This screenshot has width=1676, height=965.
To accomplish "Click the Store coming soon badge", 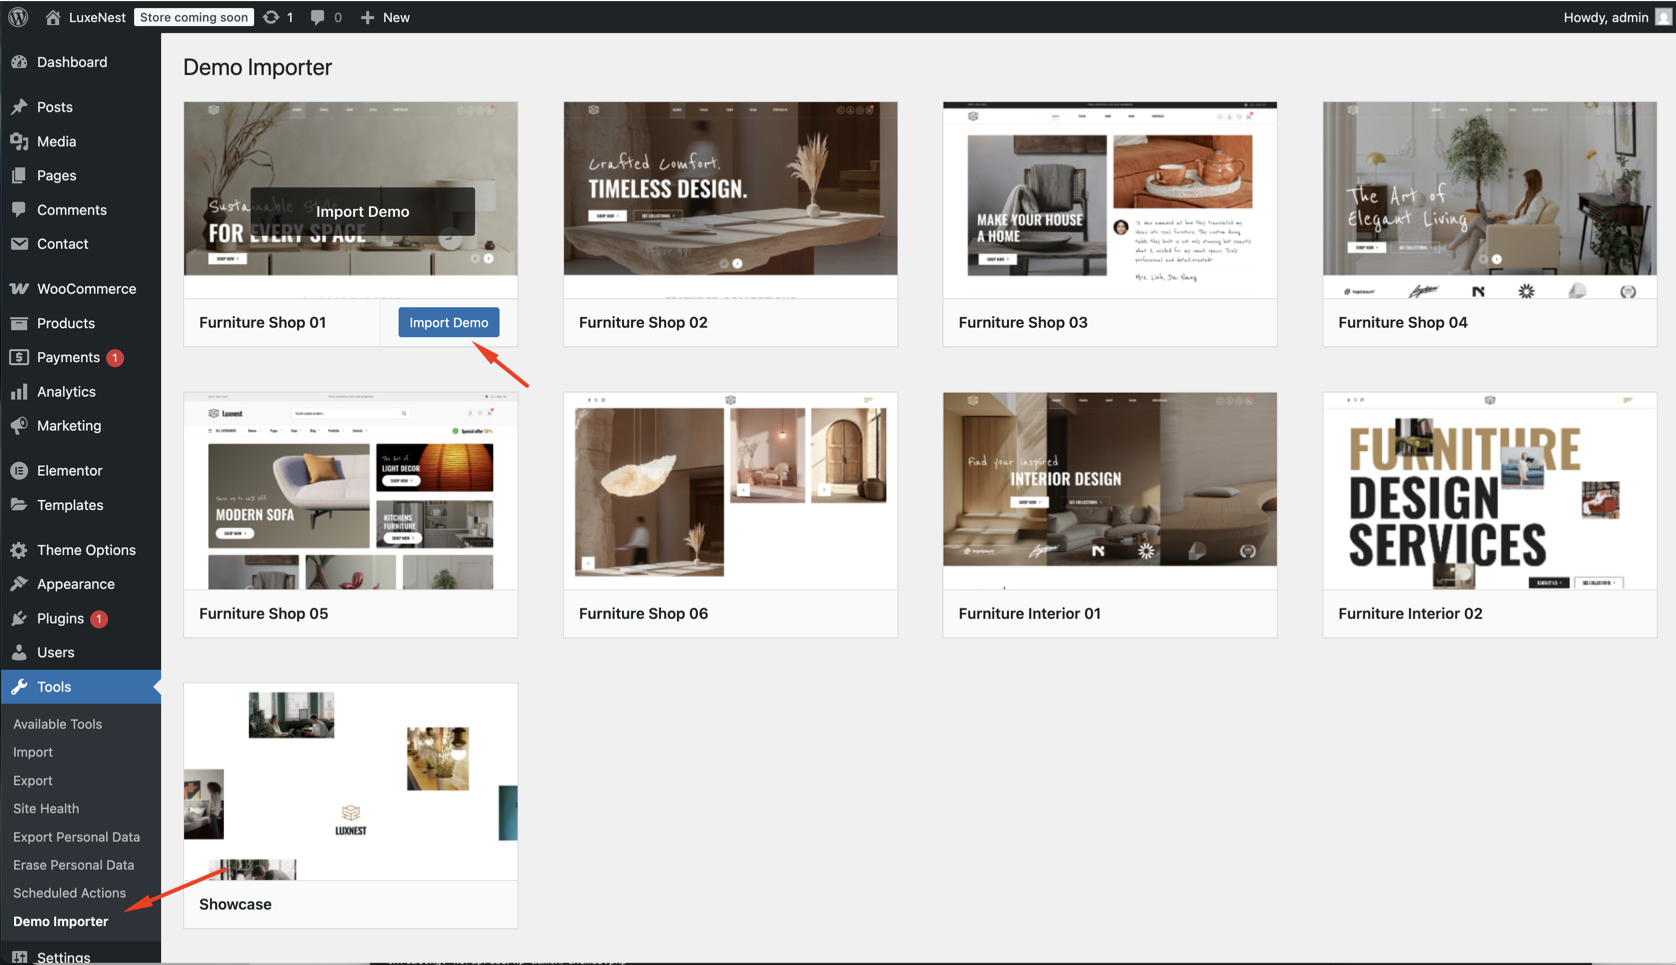I will tap(193, 17).
